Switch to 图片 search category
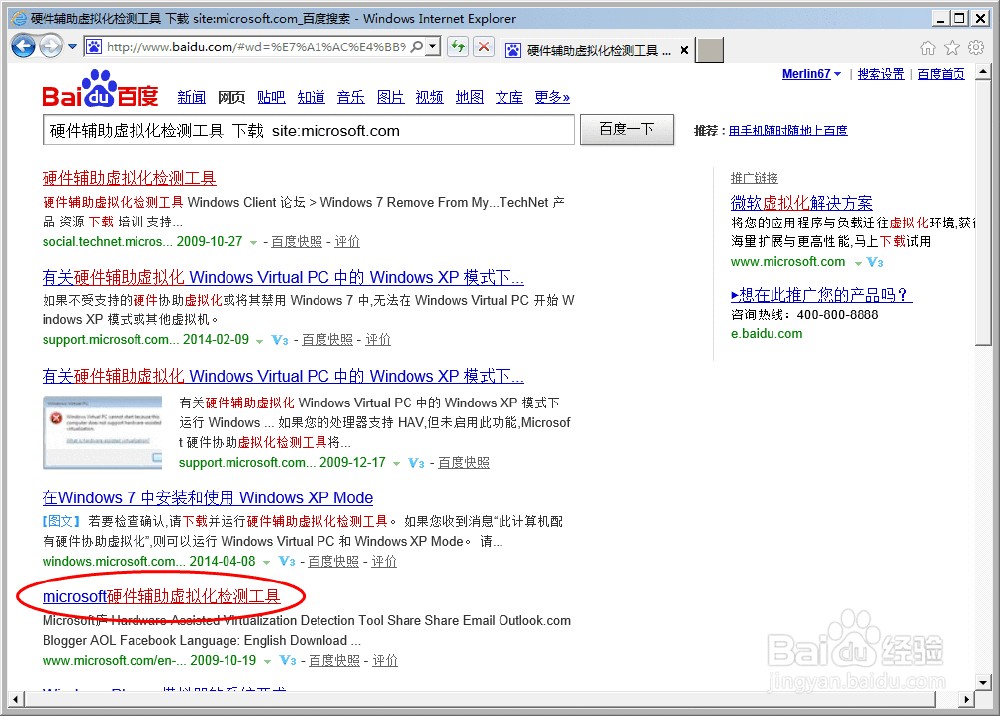Screen dimensions: 1000x716 point(390,97)
